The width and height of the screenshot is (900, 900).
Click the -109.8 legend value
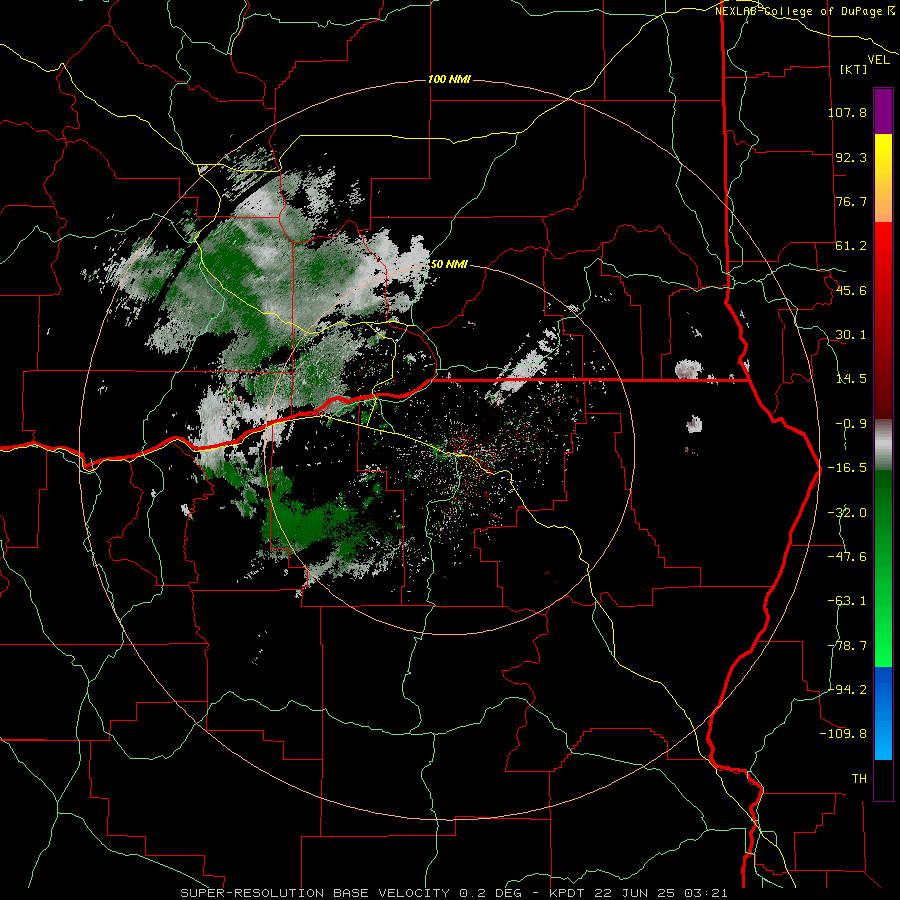click(x=843, y=734)
